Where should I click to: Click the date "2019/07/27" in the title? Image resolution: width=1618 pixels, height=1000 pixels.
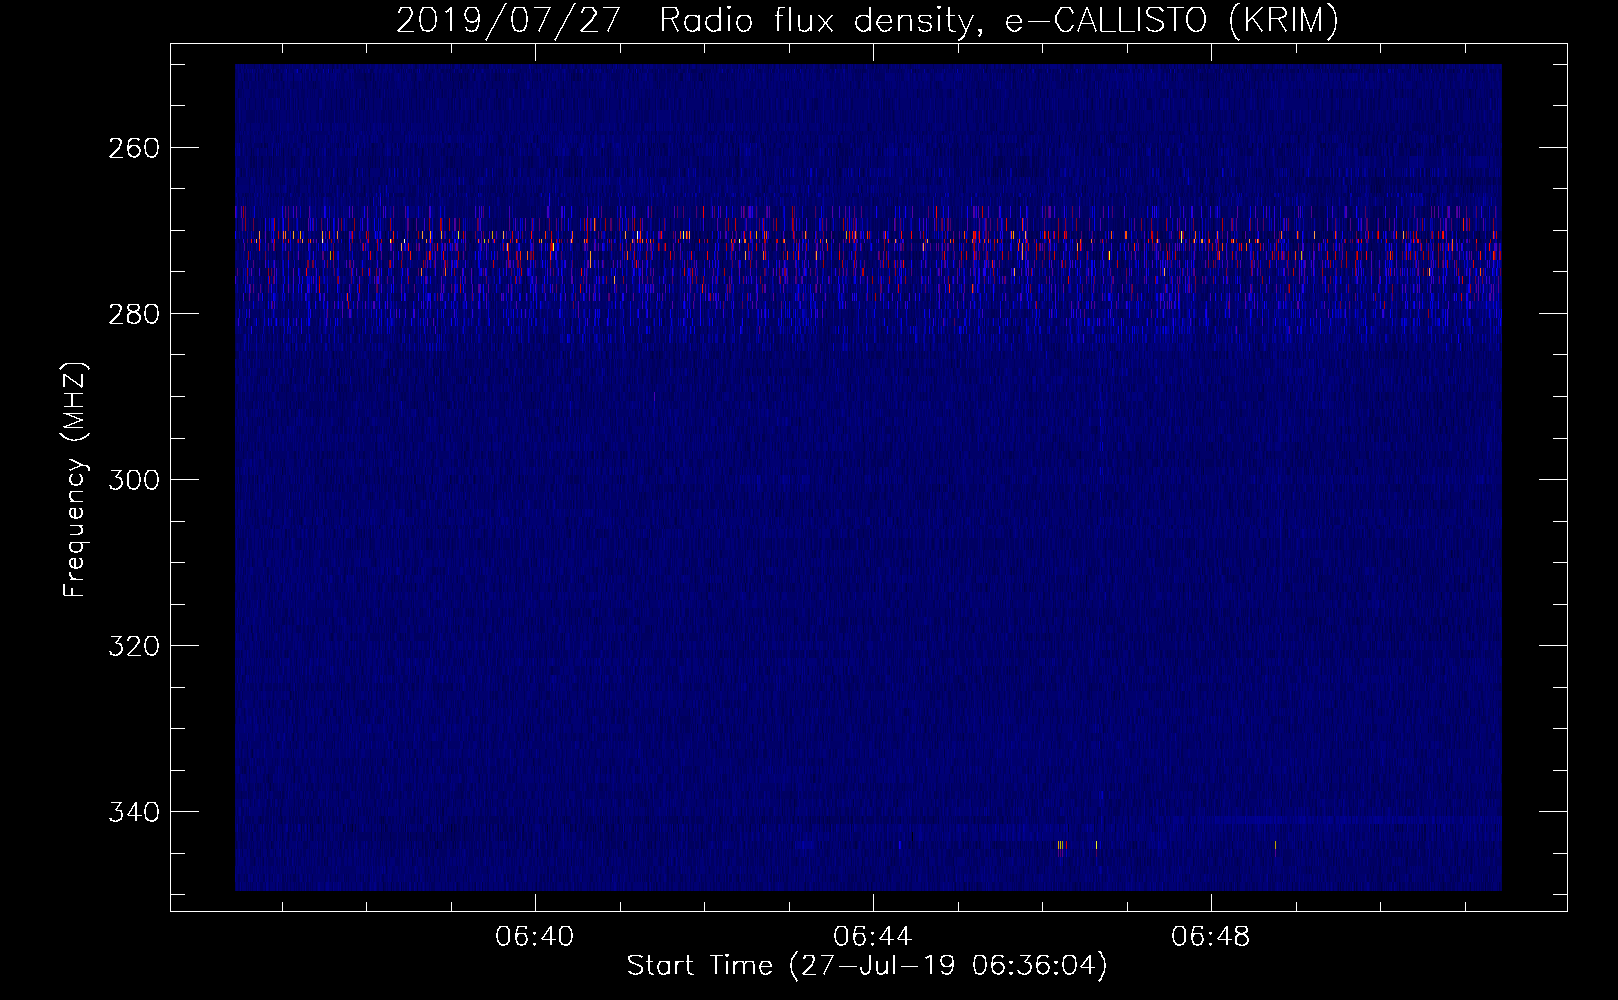point(509,20)
